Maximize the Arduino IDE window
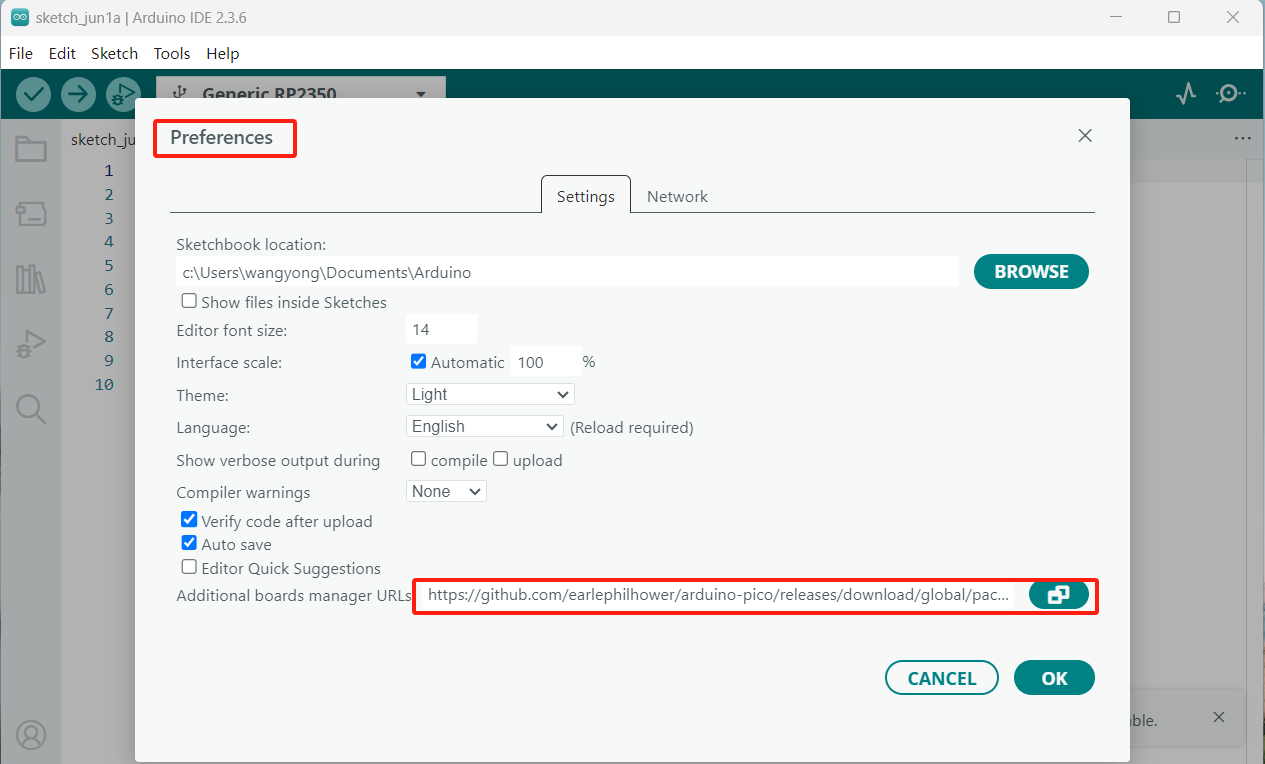Viewport: 1265px width, 764px height. [1174, 17]
